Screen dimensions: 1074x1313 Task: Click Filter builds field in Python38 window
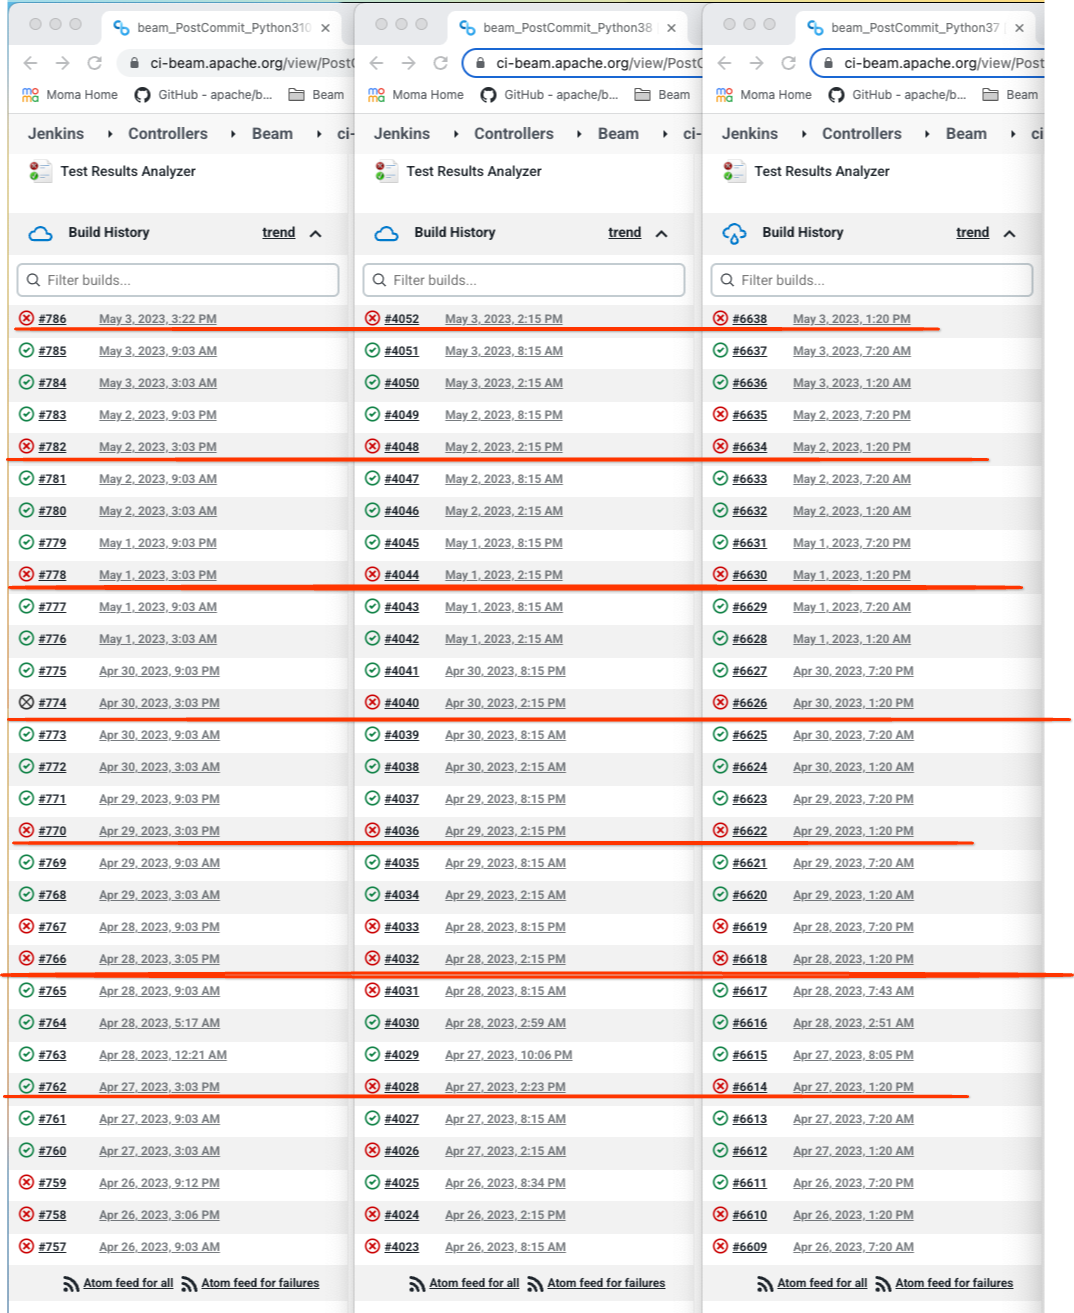(x=524, y=280)
